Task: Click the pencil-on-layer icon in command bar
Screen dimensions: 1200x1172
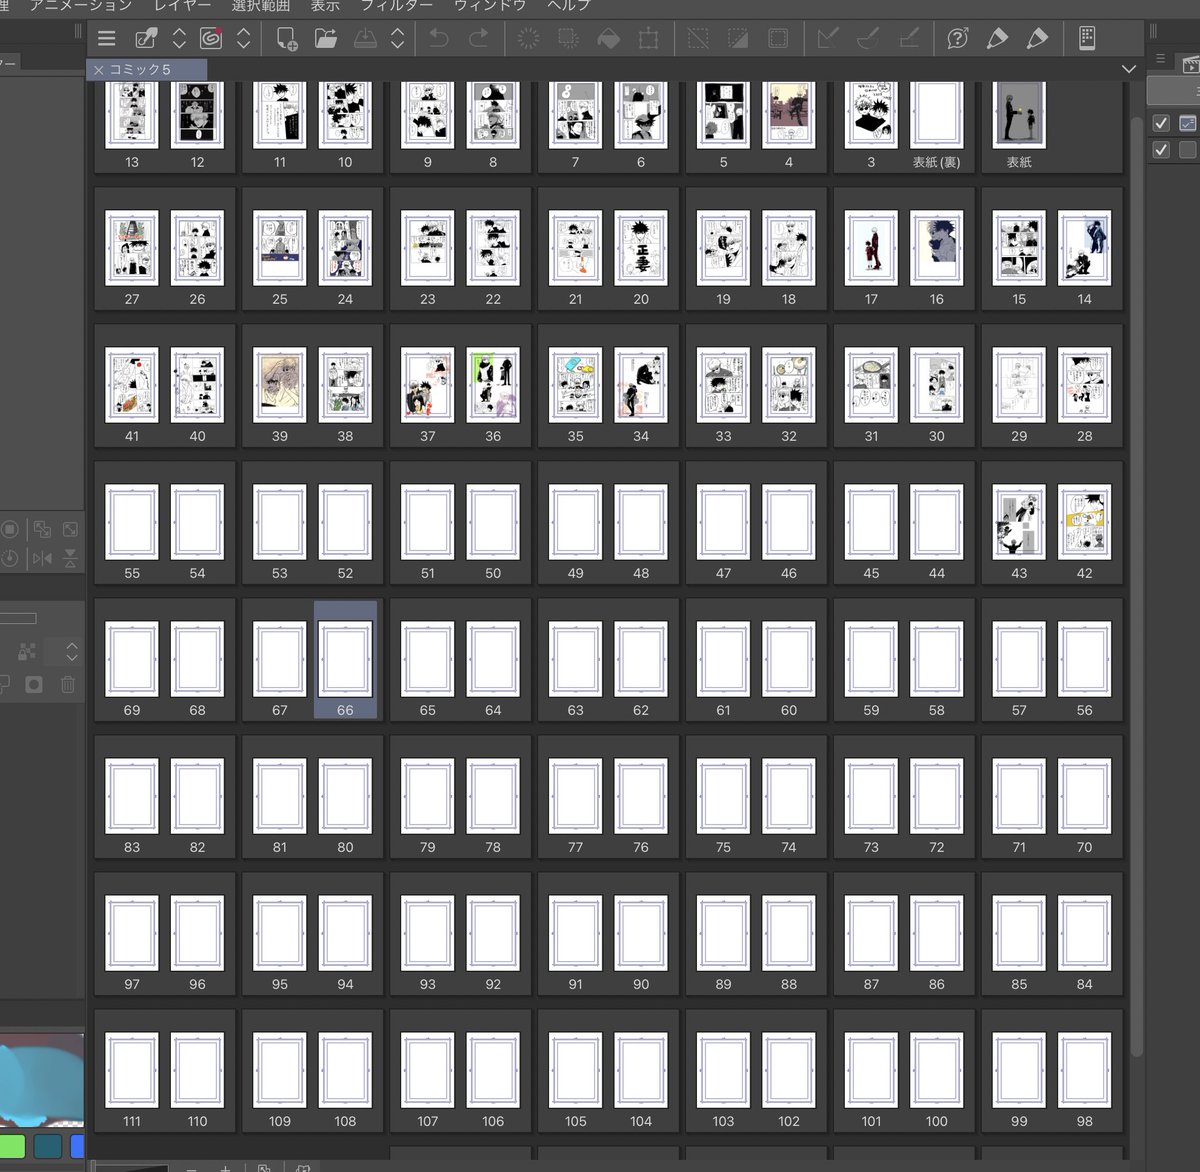Action: [x=146, y=39]
